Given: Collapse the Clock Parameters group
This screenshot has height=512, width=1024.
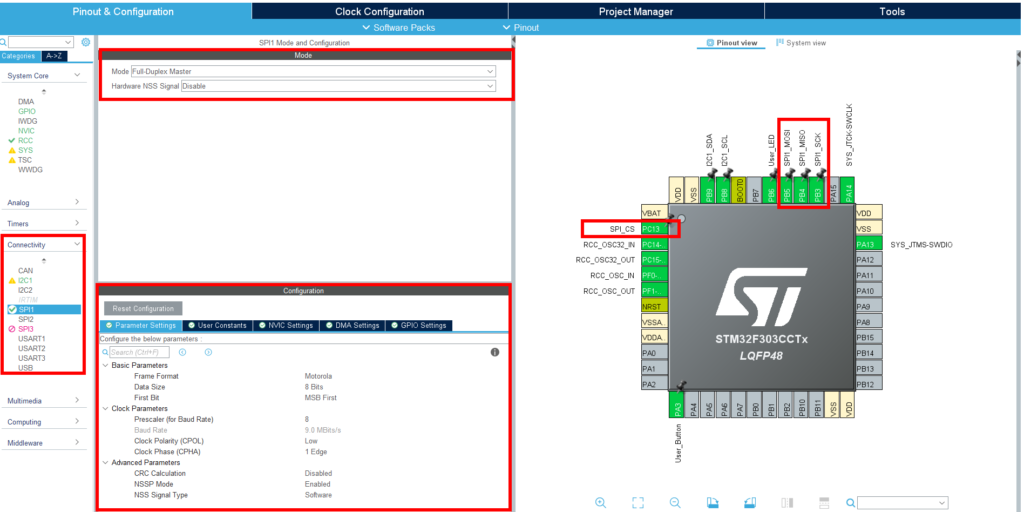Looking at the screenshot, I should (105, 408).
